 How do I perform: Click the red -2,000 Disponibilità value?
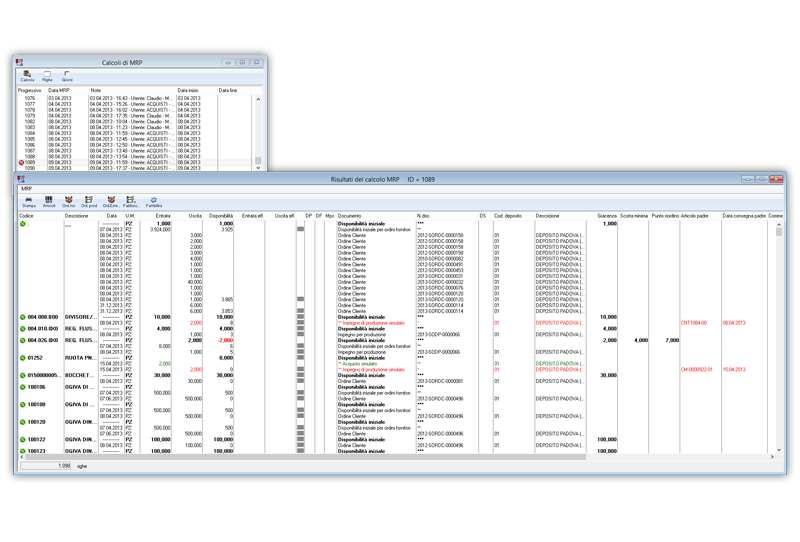tap(225, 340)
